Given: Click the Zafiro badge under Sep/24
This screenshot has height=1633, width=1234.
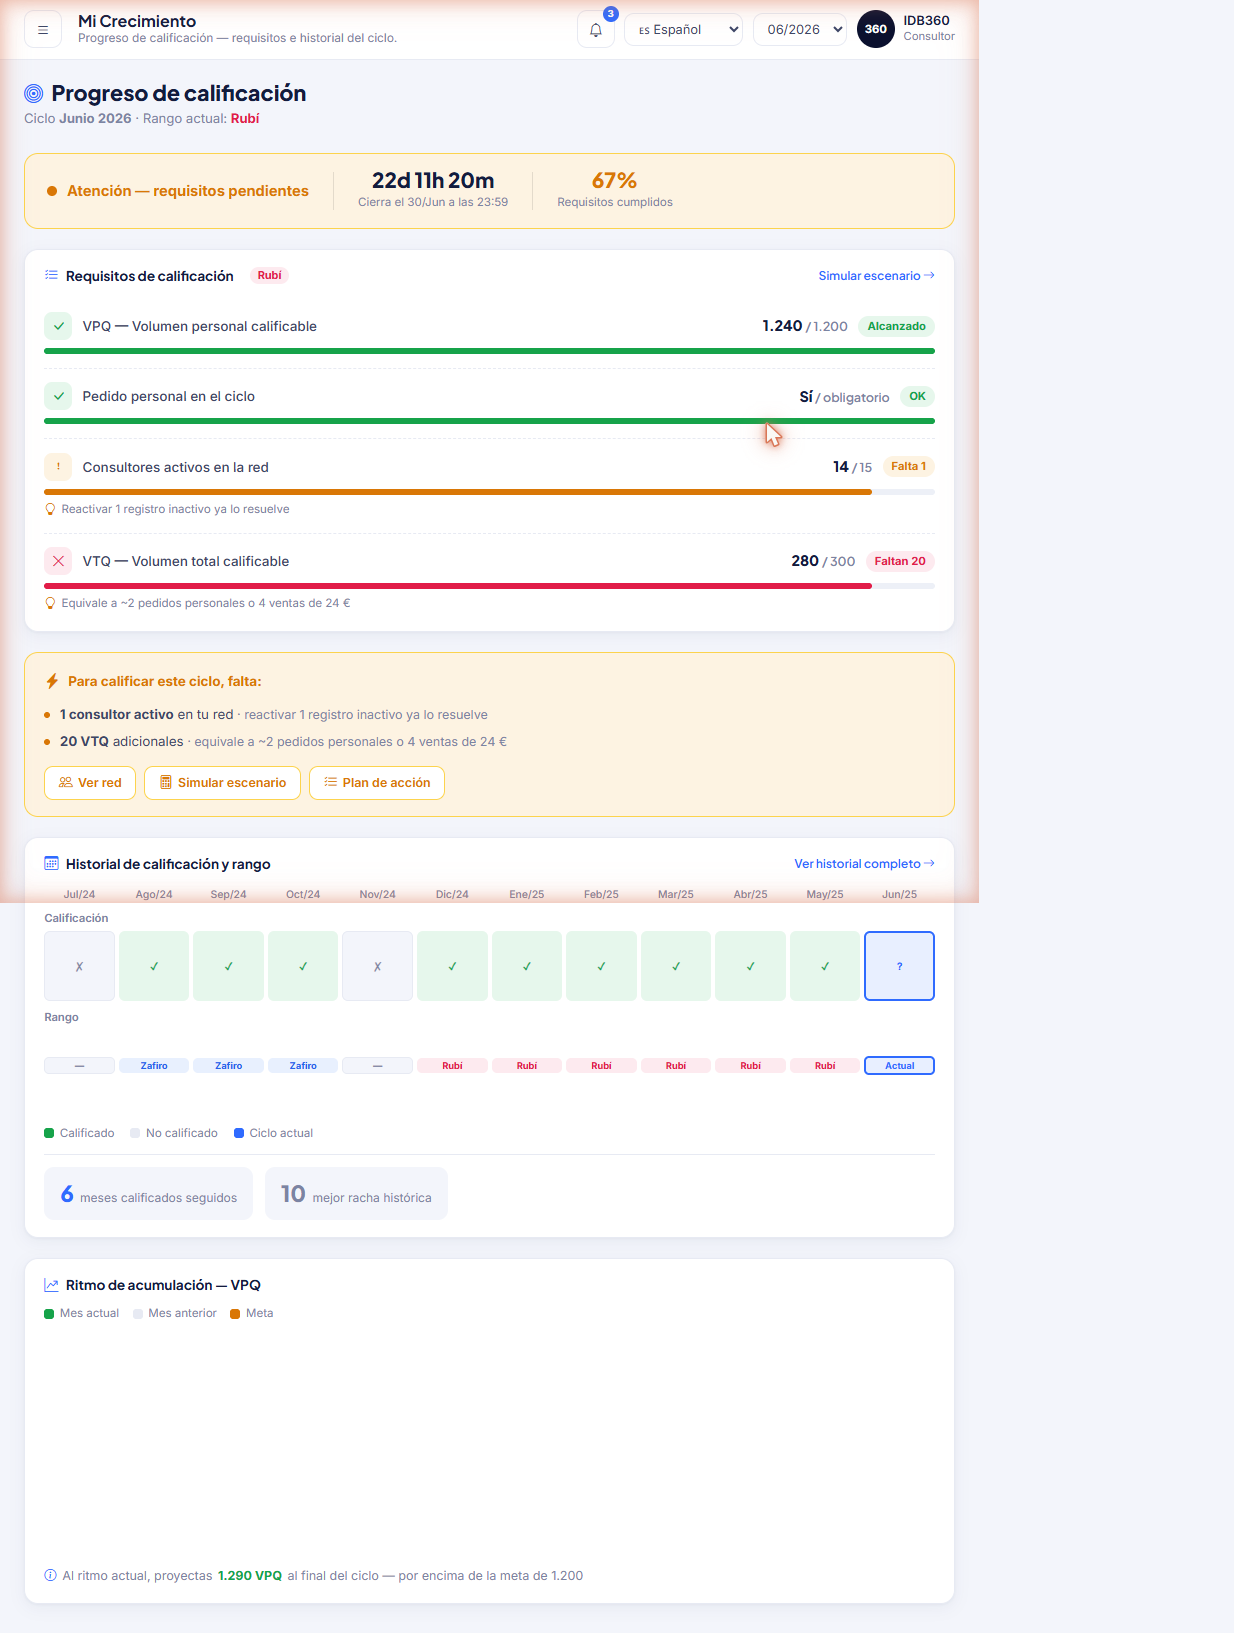Looking at the screenshot, I should (228, 1066).
